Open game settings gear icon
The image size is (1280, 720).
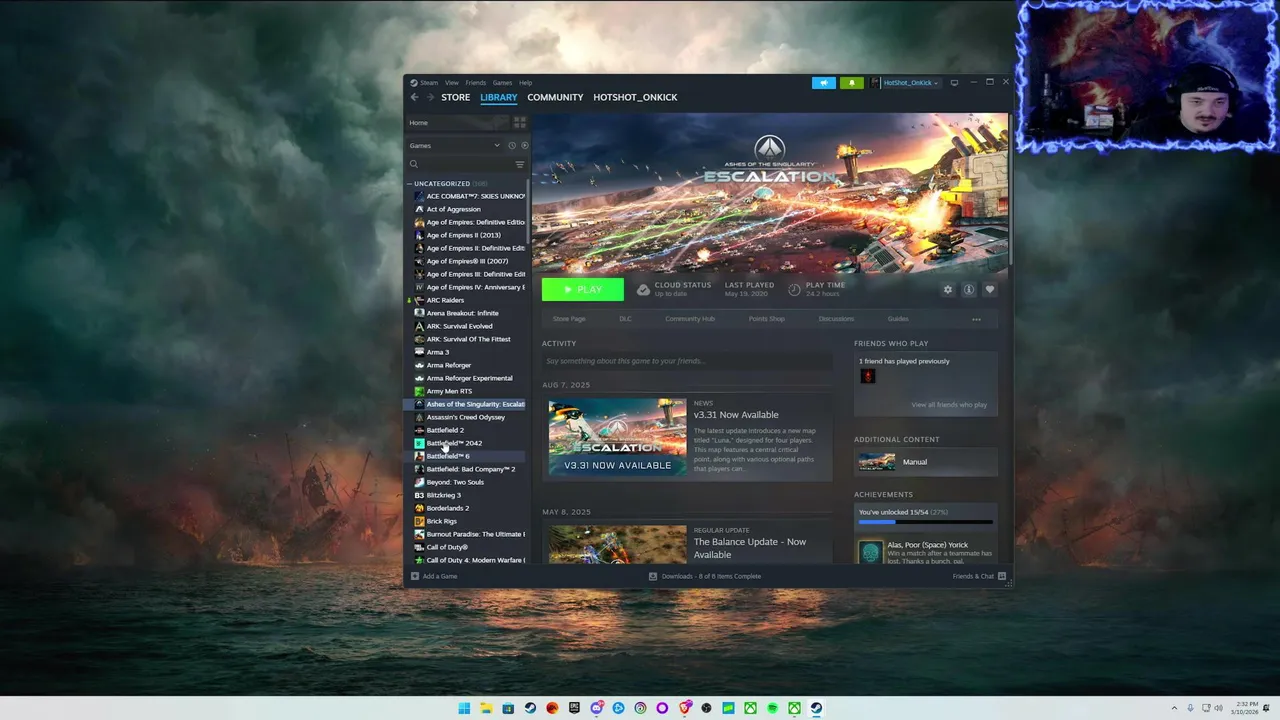tap(948, 290)
